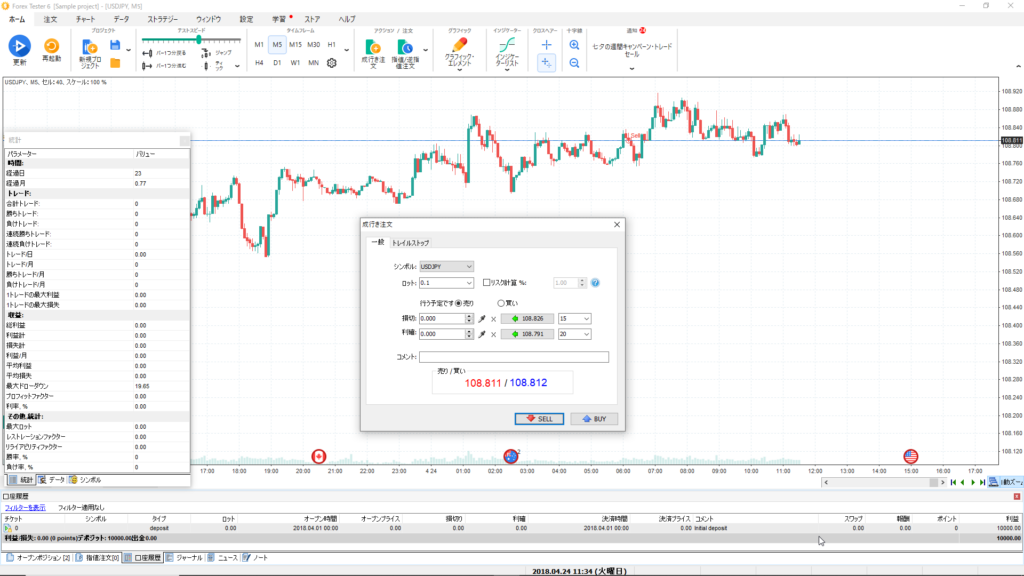
Task: Enable the リスク計算 % checkbox
Action: coord(486,283)
